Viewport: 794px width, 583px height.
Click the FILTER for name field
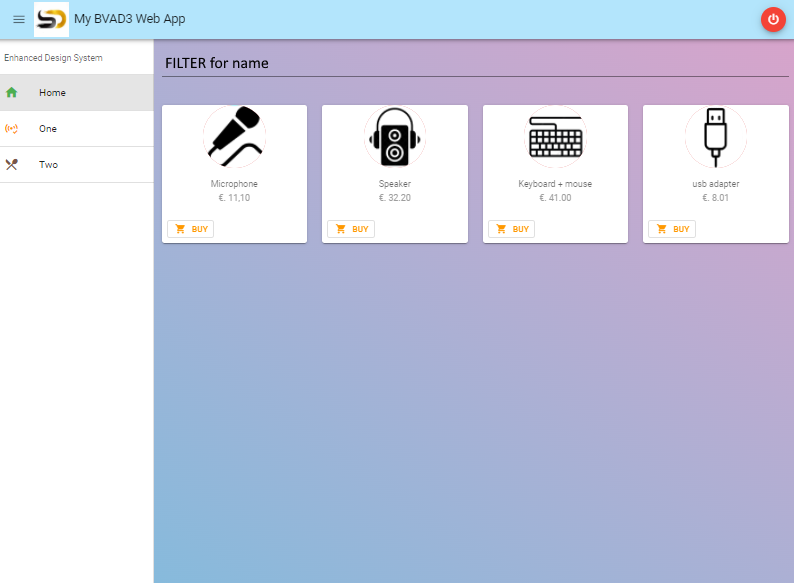[475, 63]
